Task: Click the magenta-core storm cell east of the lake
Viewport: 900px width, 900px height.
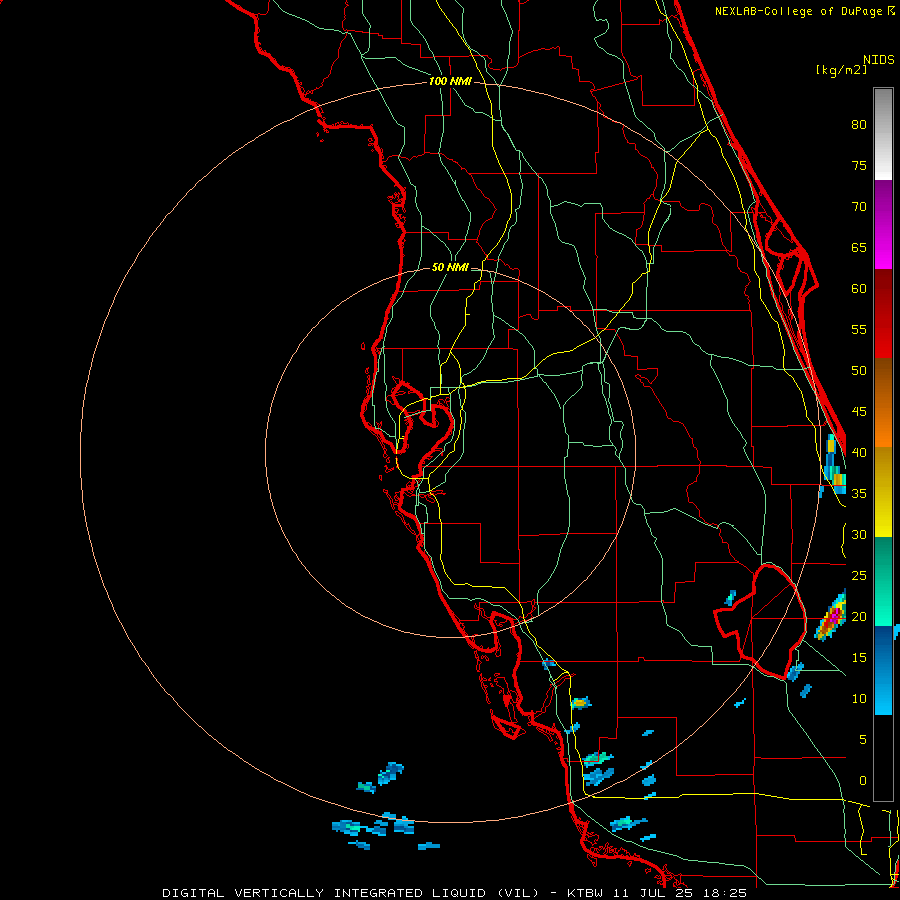Action: pyautogui.click(x=831, y=616)
